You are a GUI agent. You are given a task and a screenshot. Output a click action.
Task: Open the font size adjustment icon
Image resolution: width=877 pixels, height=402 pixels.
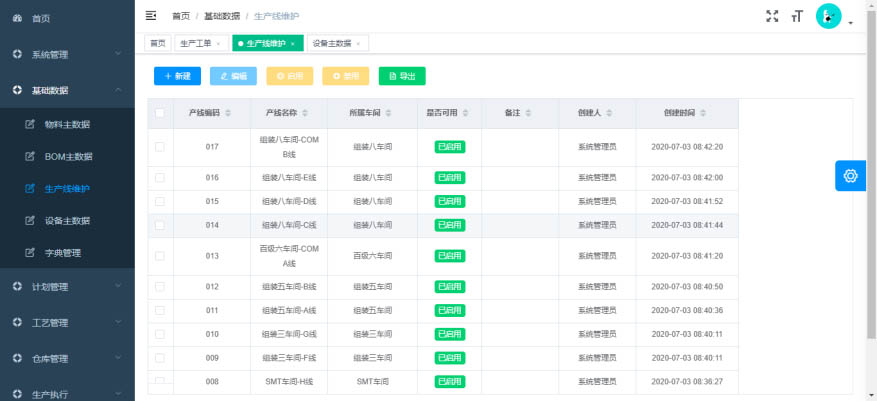point(797,16)
